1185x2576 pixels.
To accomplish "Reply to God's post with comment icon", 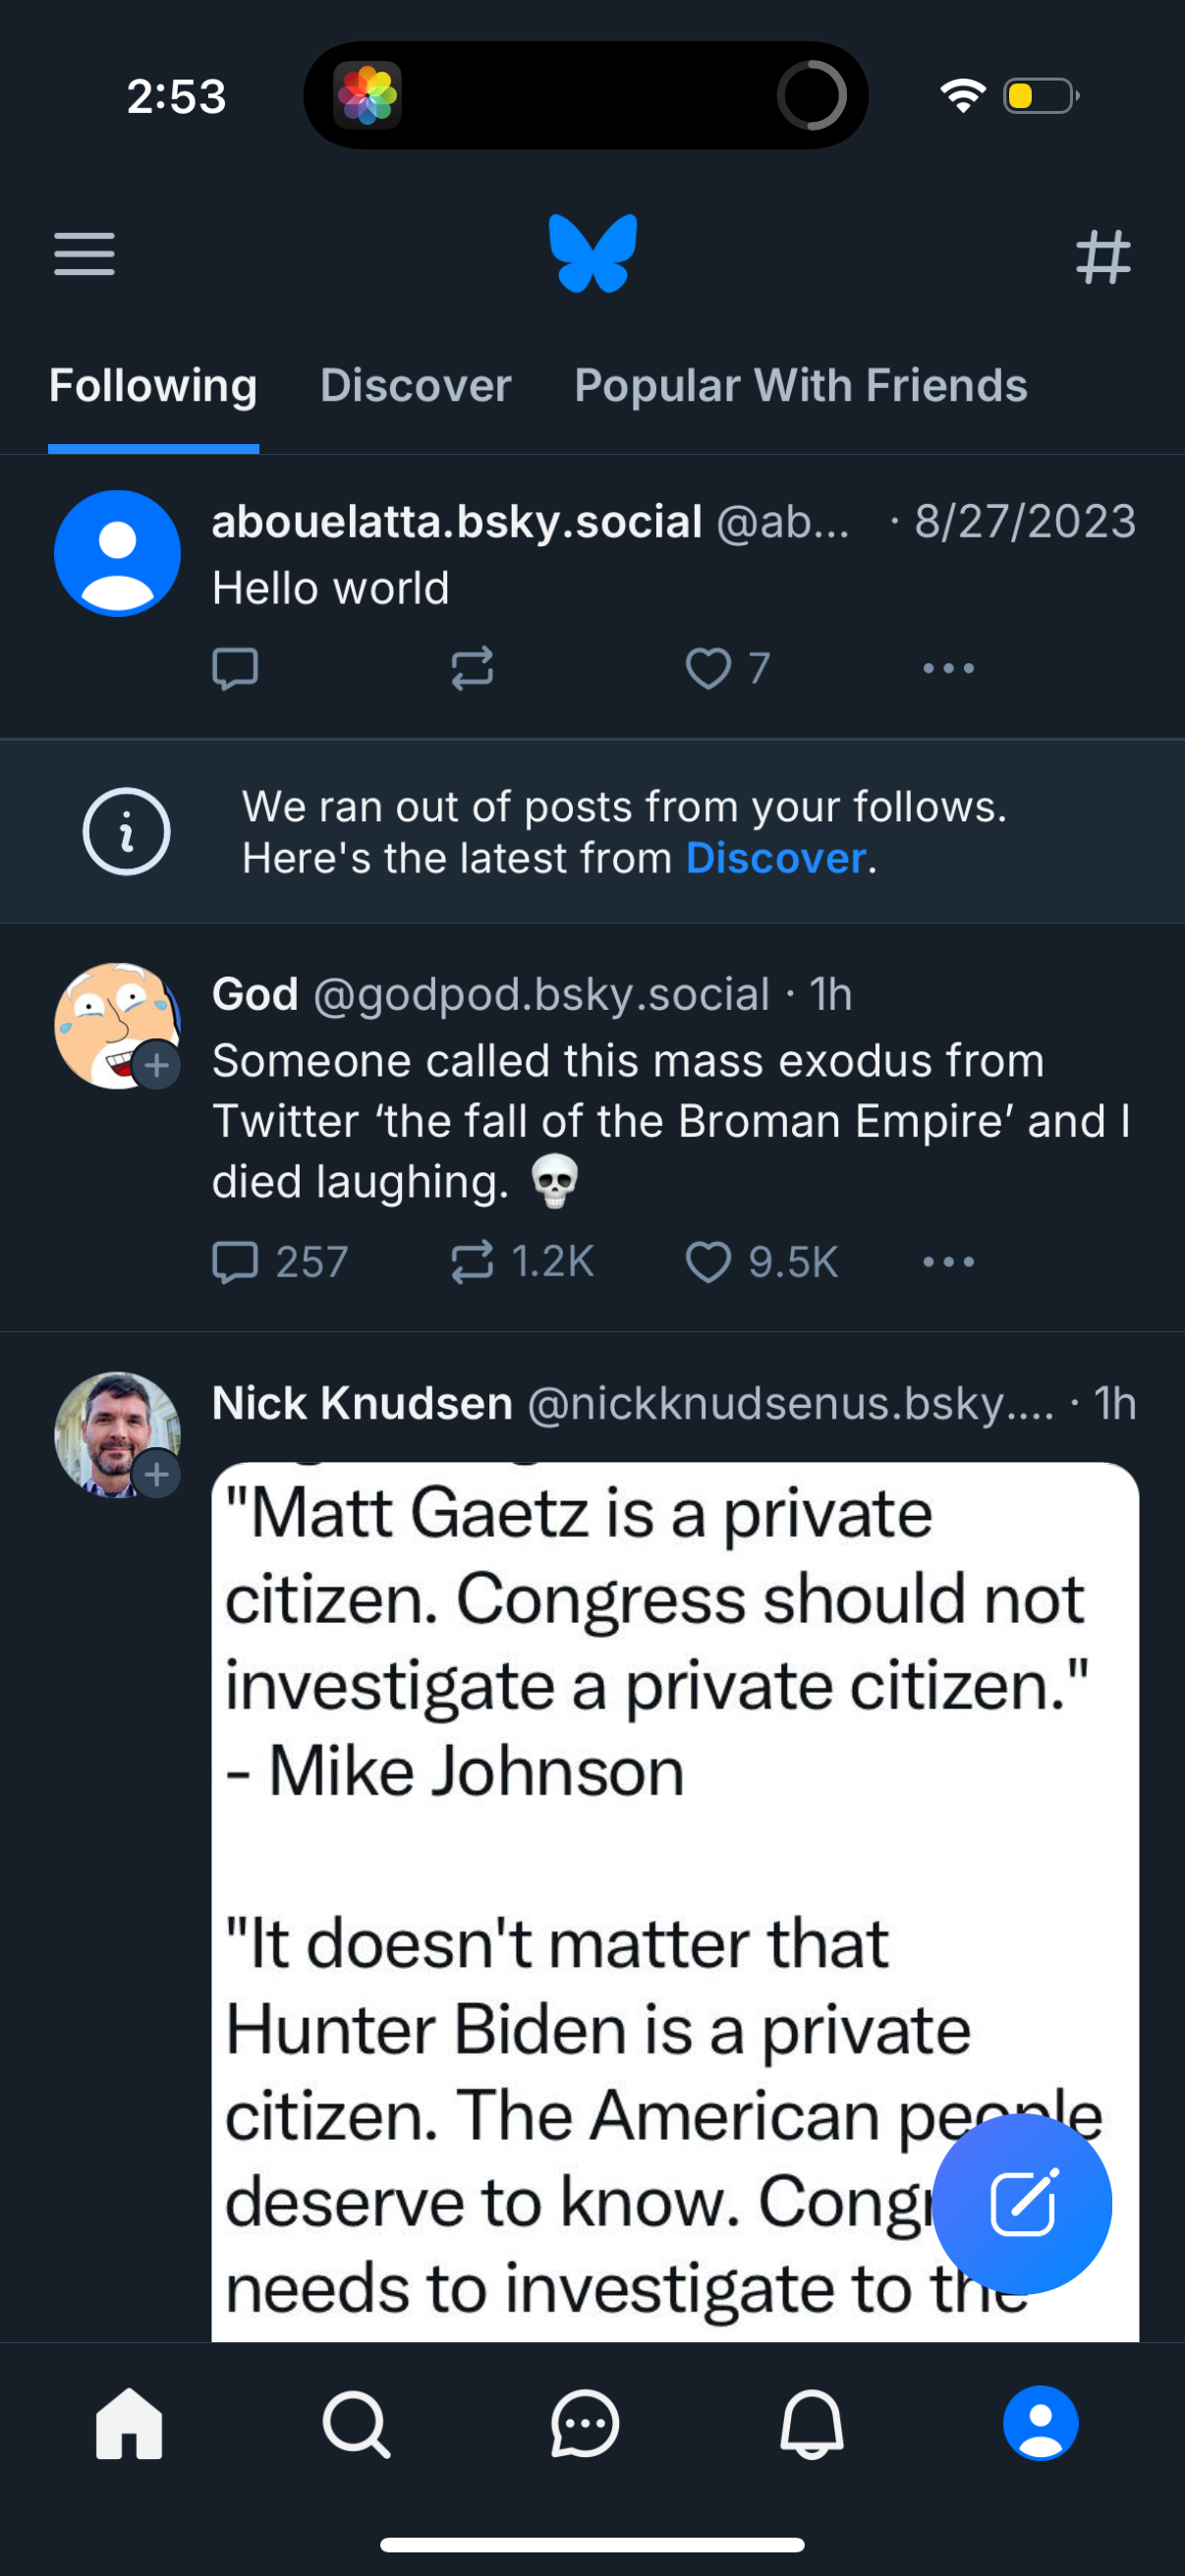I will point(236,1262).
